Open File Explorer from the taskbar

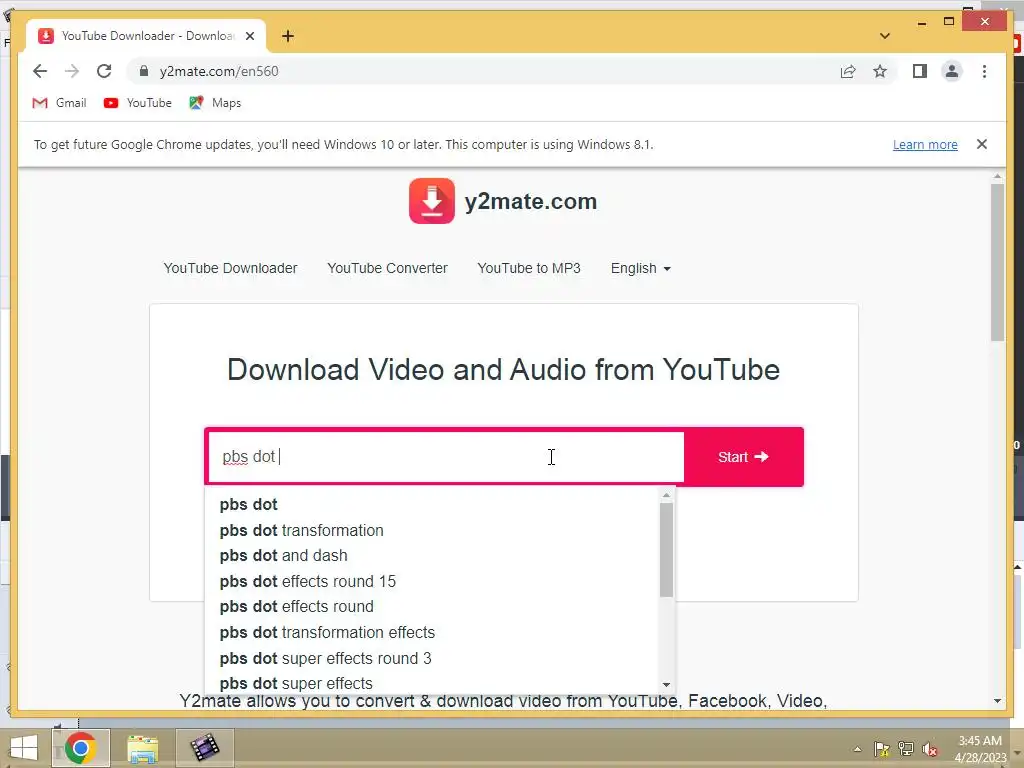click(142, 748)
